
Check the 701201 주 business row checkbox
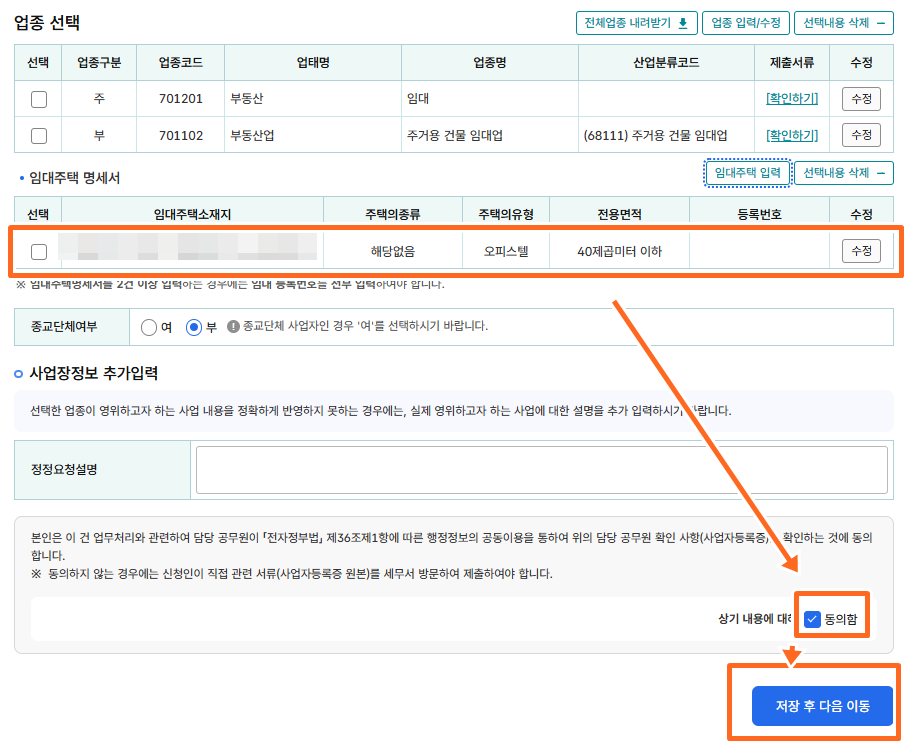coord(40,99)
